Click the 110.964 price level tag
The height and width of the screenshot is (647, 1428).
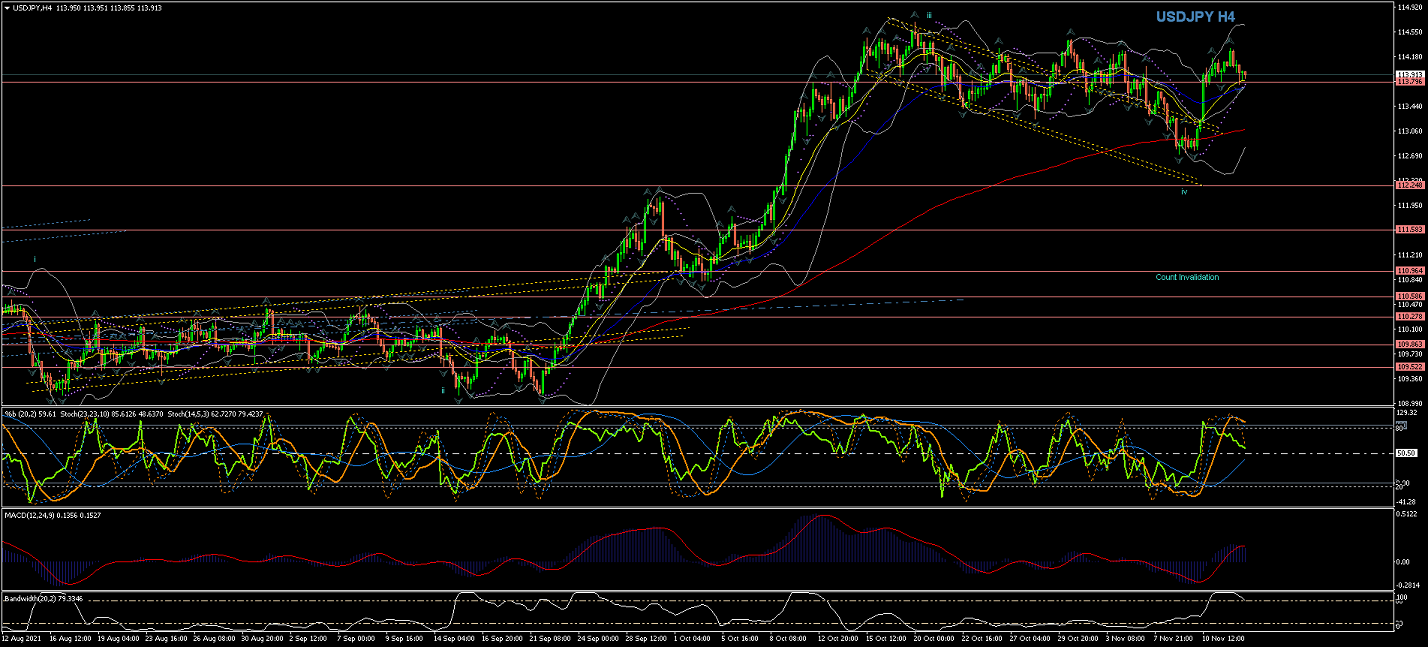pyautogui.click(x=1410, y=271)
